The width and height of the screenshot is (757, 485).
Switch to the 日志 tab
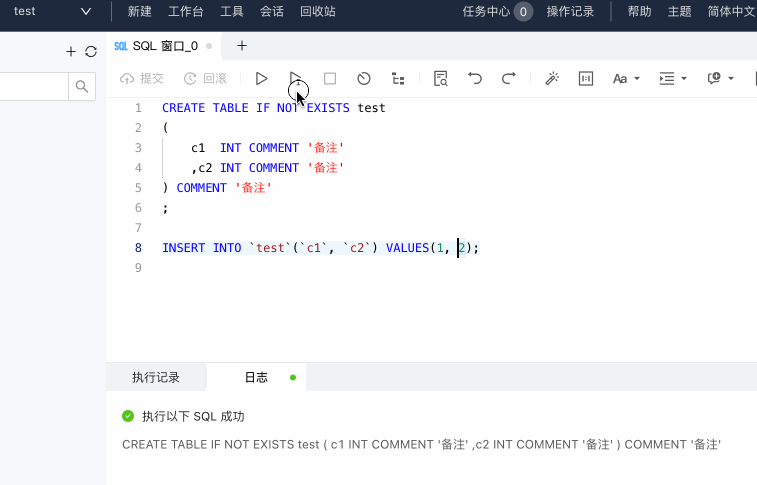tap(256, 377)
